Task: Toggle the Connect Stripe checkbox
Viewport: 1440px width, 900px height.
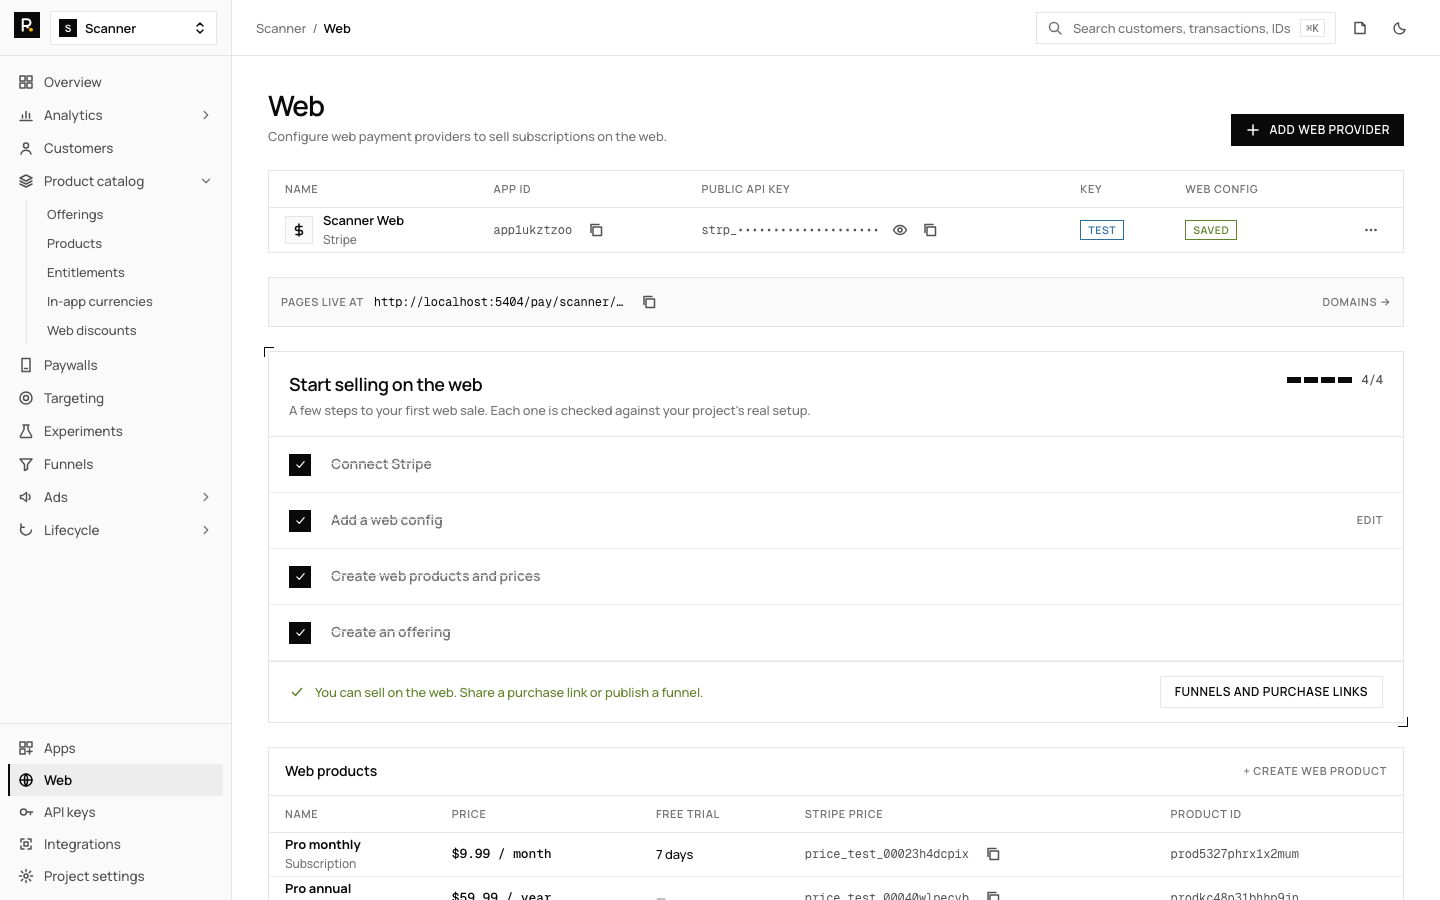Action: tap(300, 465)
